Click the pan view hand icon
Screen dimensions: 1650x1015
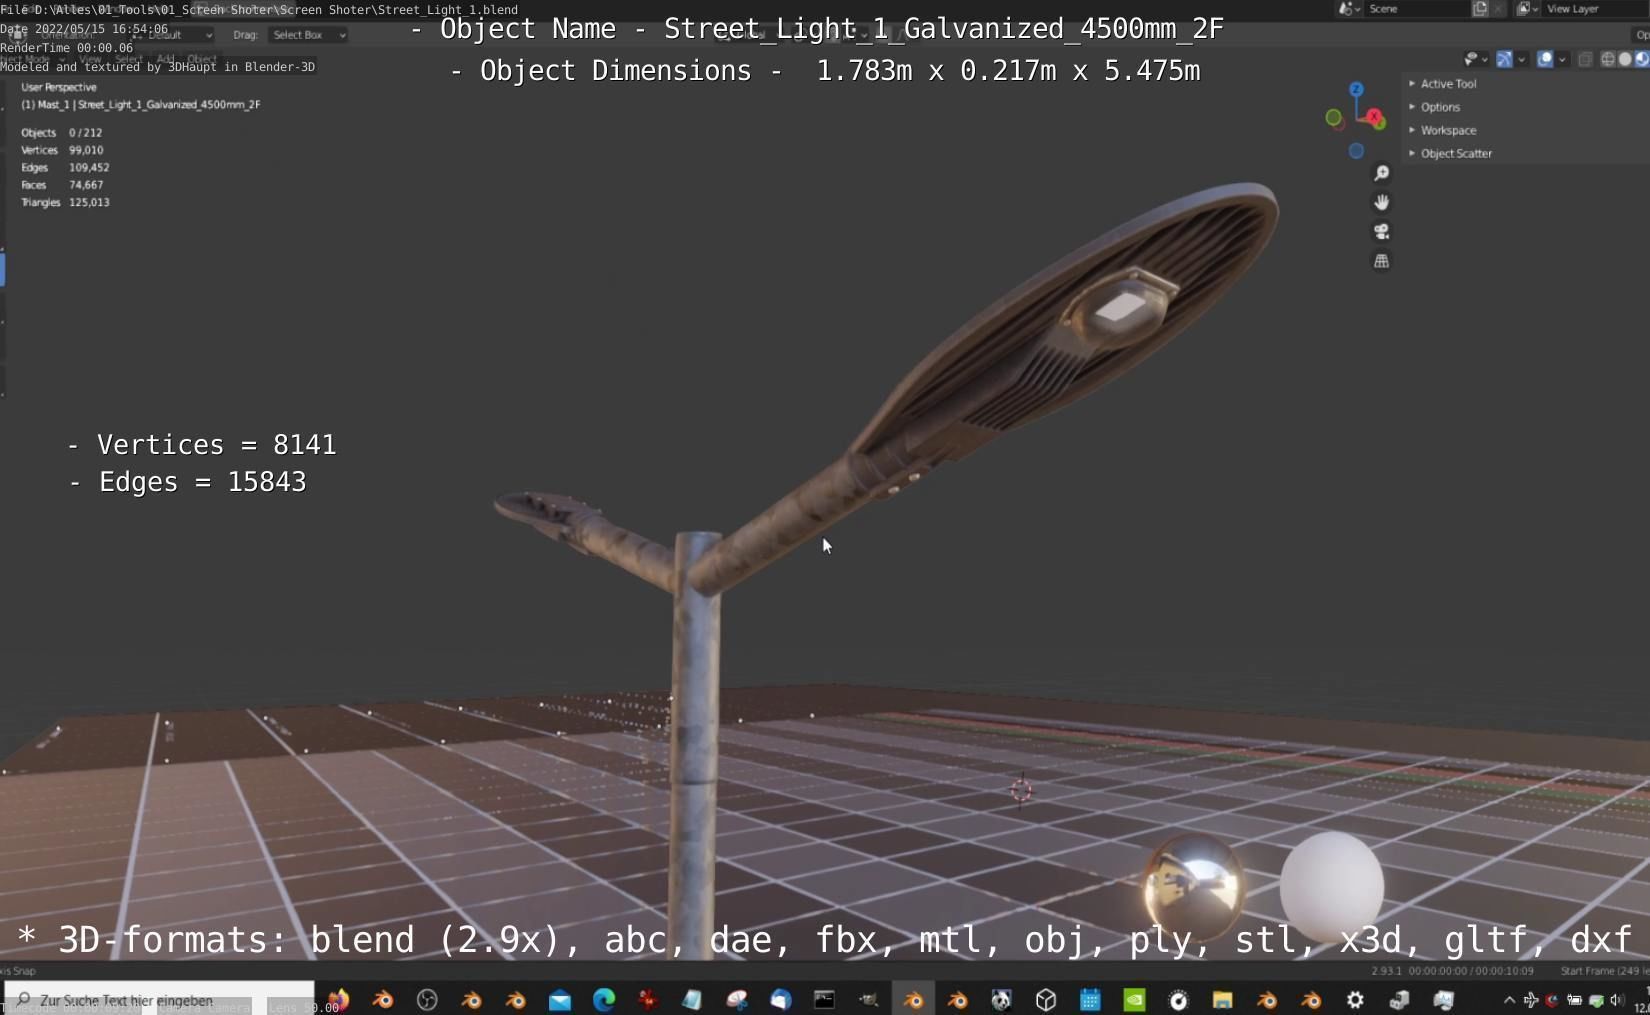click(x=1381, y=202)
